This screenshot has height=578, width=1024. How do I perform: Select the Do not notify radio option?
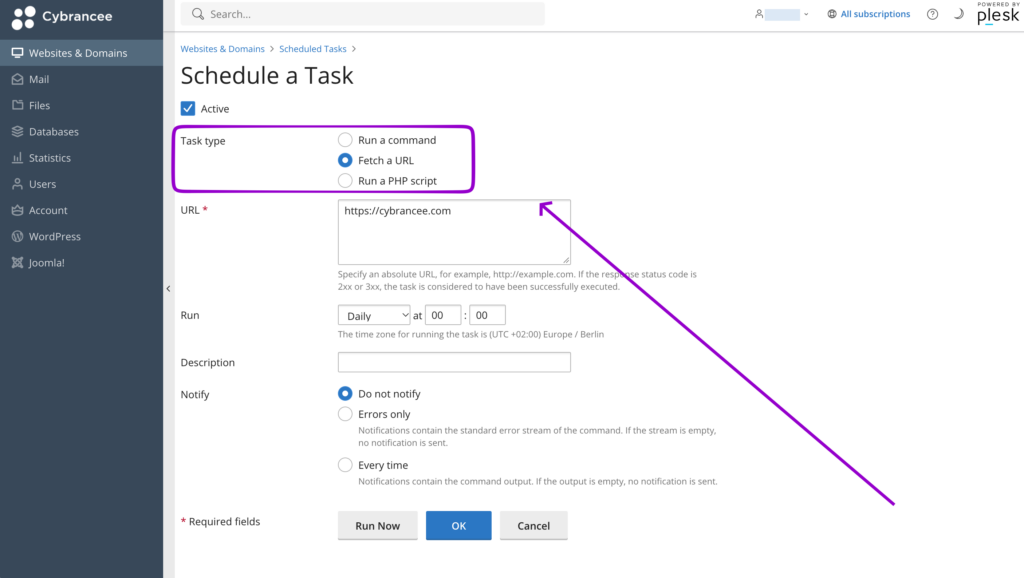click(345, 393)
